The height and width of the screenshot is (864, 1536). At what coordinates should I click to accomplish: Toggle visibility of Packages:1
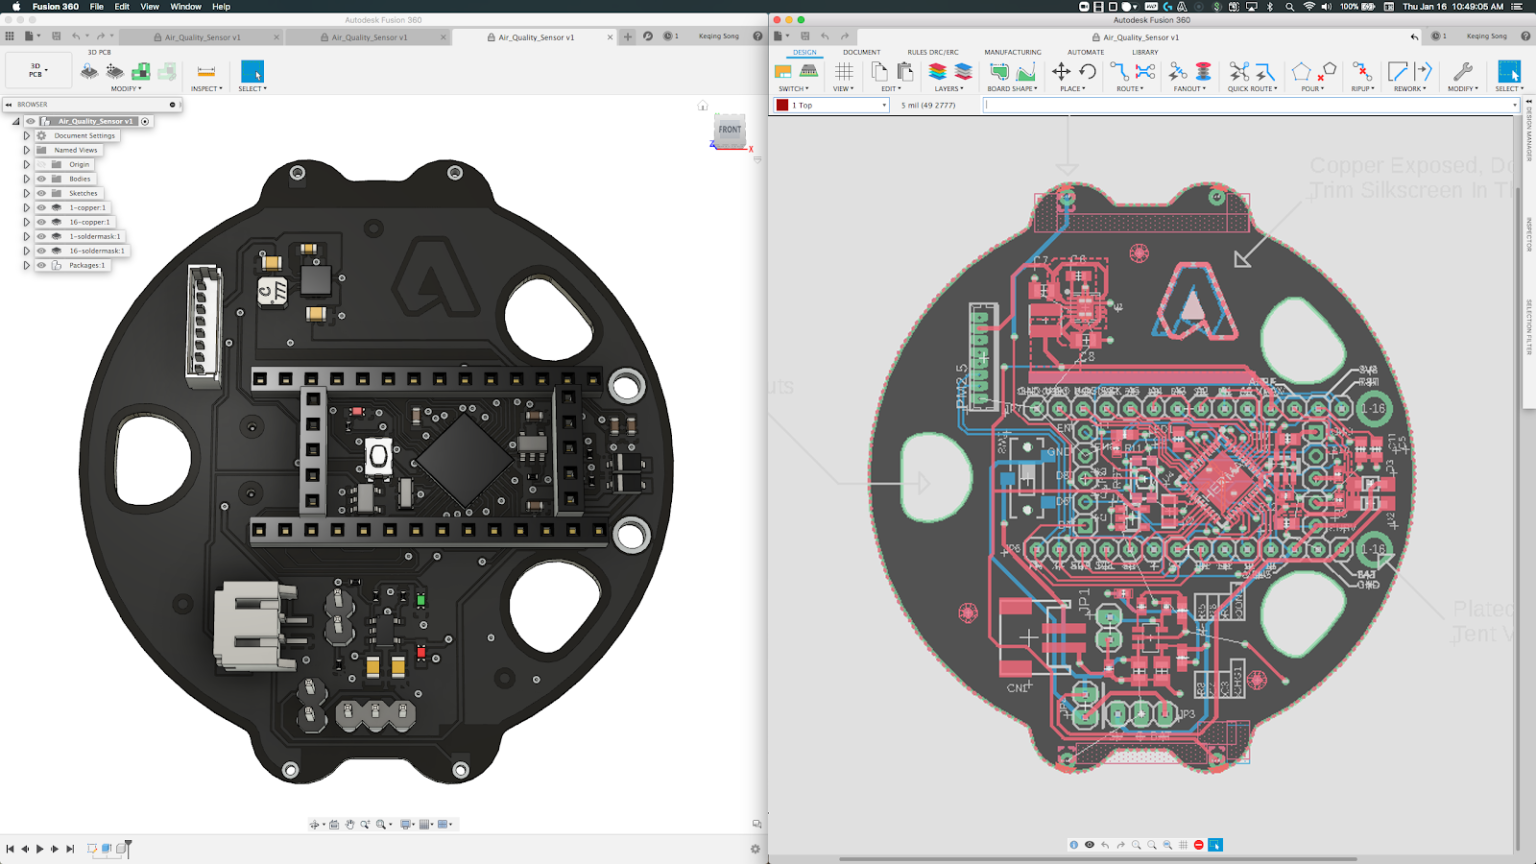pos(42,265)
